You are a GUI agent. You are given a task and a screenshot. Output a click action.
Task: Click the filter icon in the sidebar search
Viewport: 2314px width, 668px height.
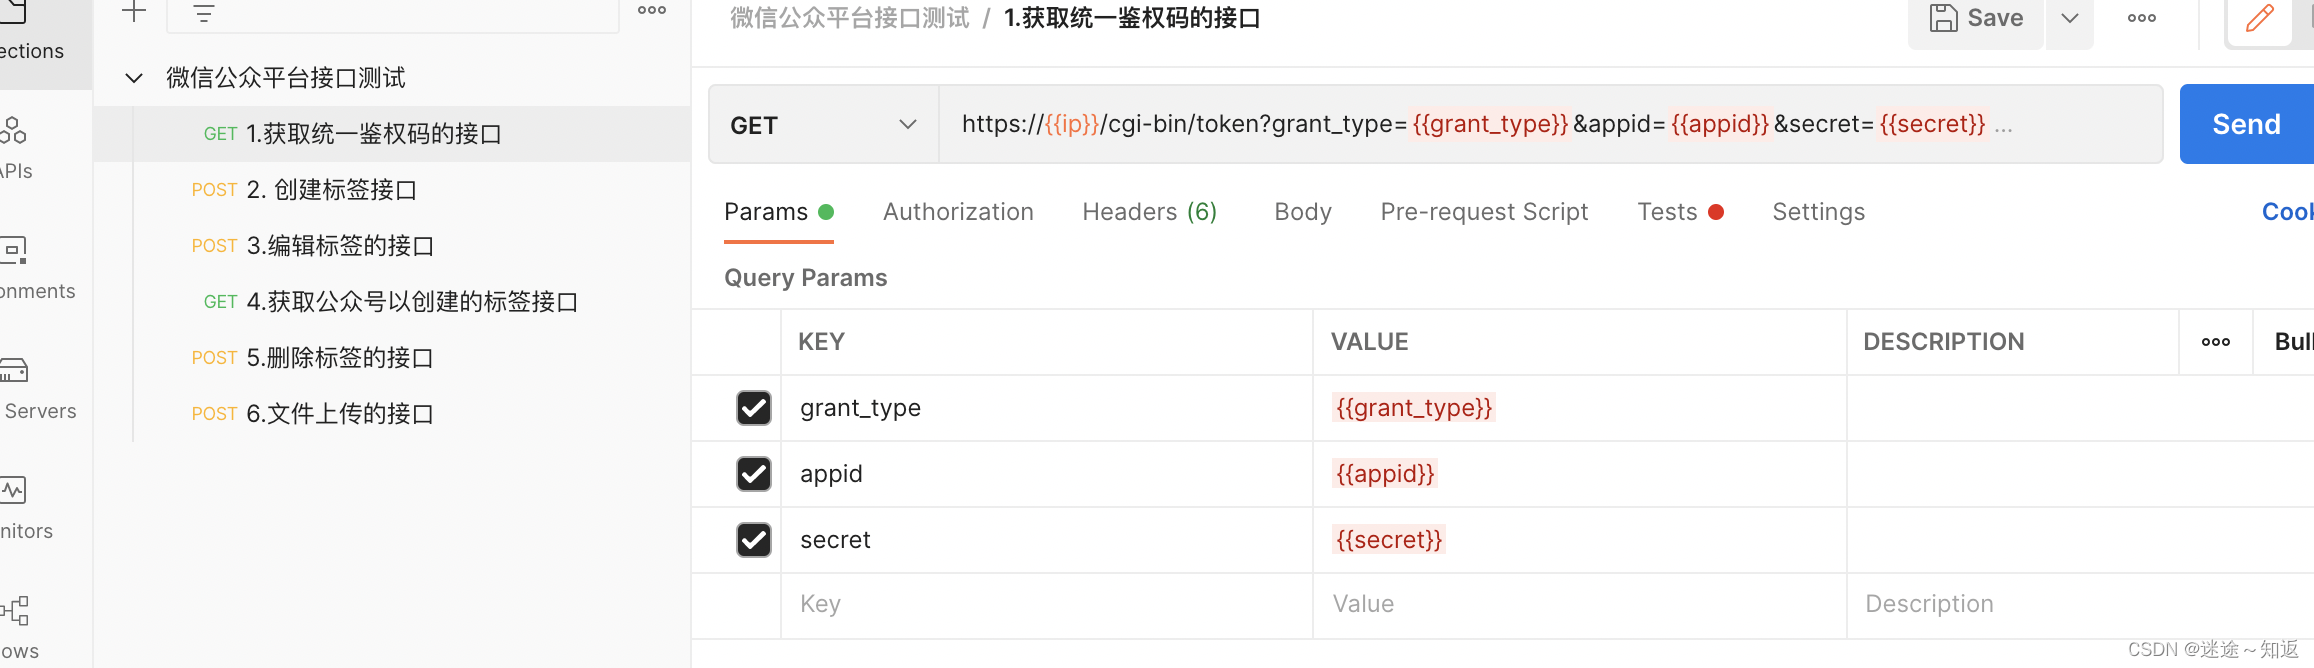point(204,14)
